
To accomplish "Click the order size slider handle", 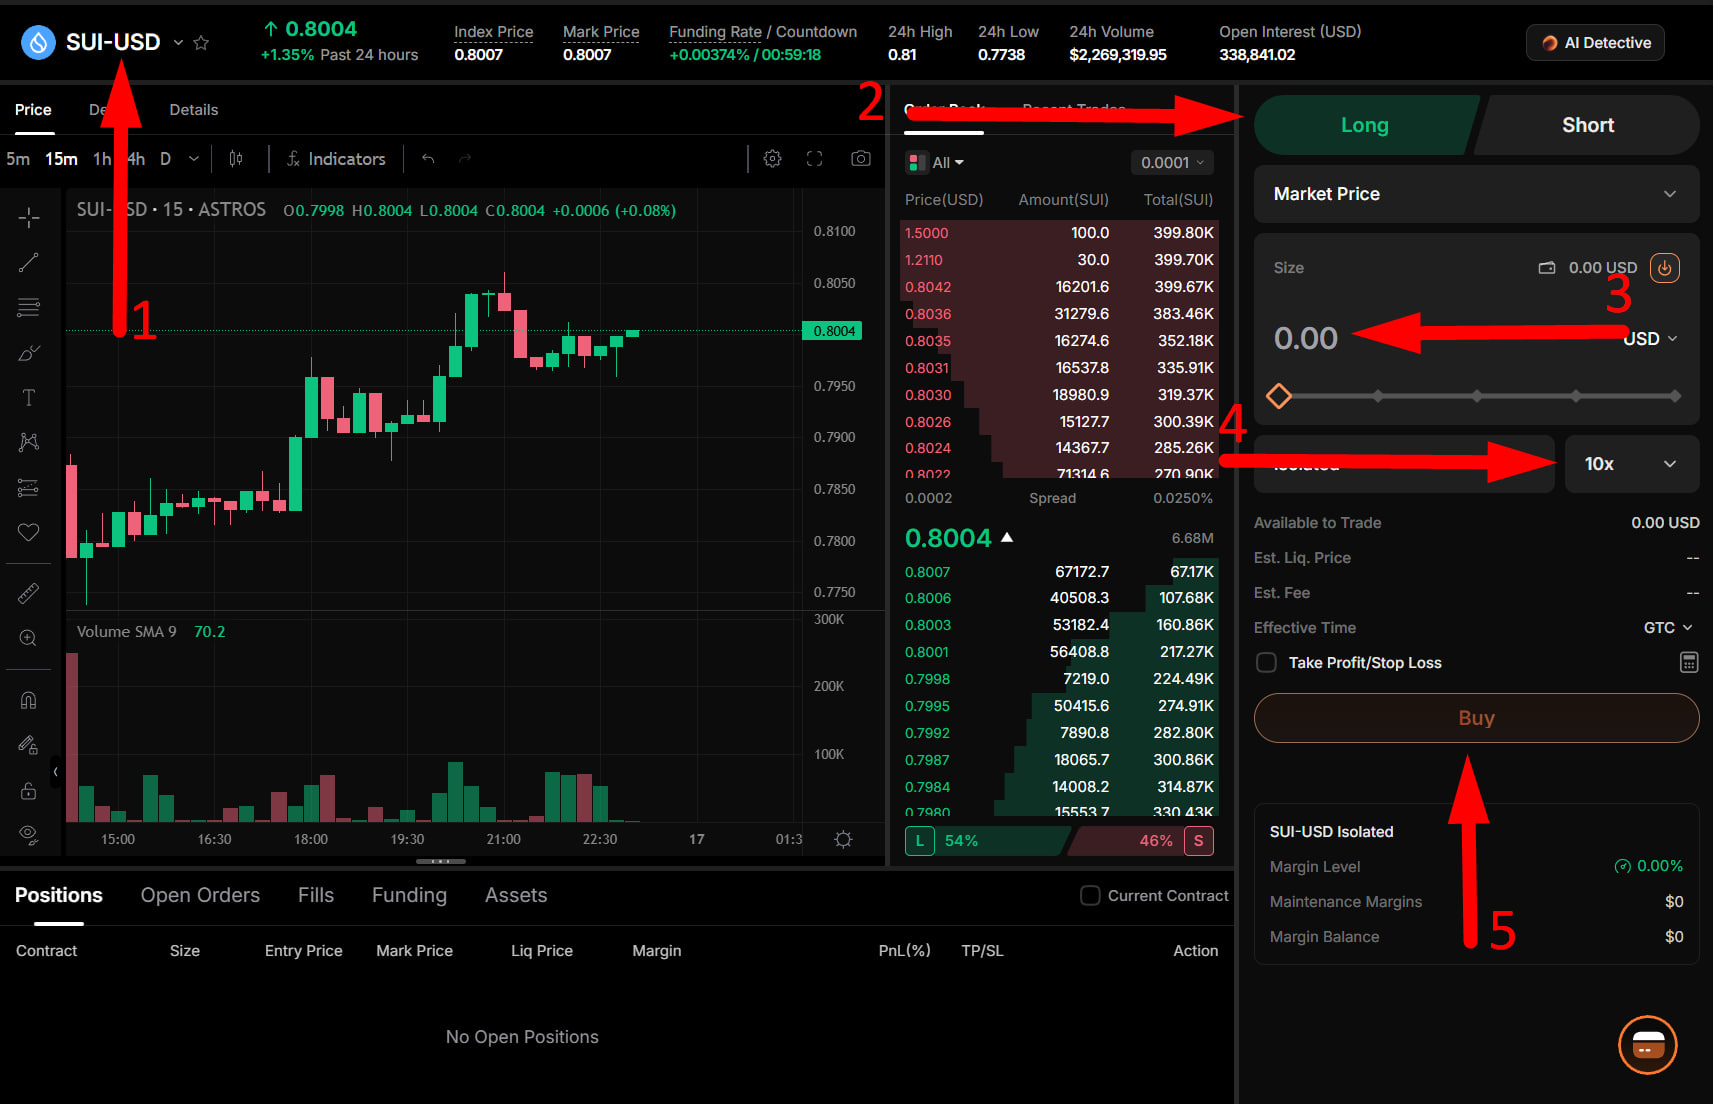I will (1278, 396).
